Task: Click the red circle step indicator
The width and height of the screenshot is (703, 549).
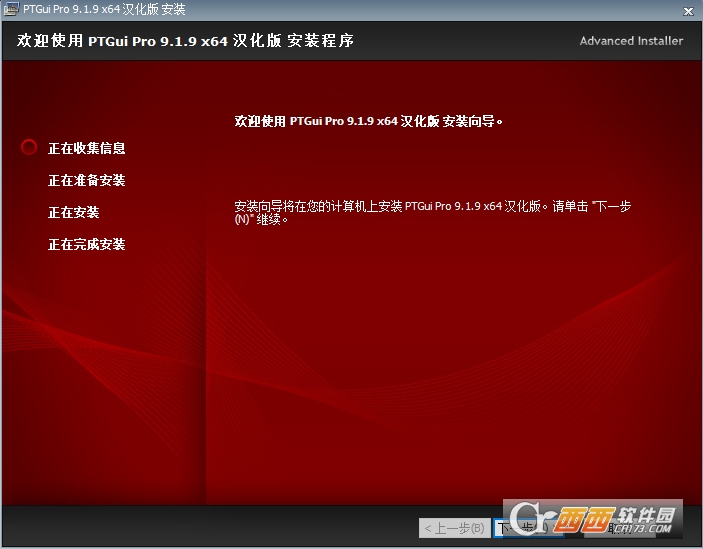Action: pos(29,147)
